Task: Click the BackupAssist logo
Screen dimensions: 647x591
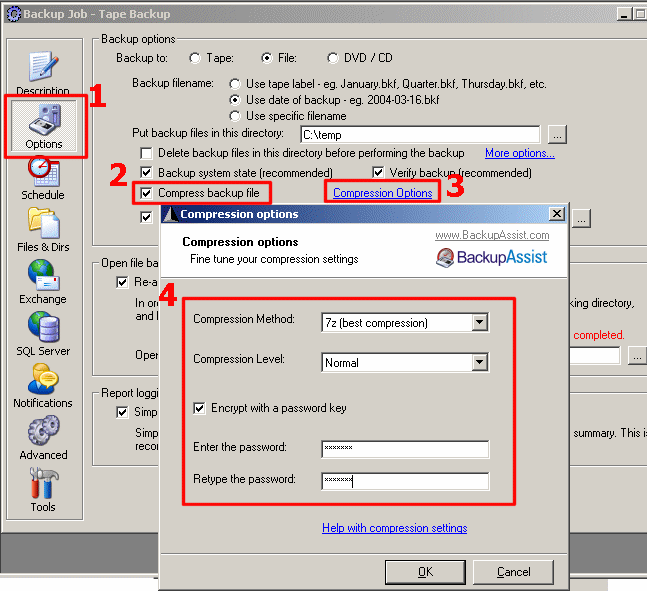Action: 491,258
